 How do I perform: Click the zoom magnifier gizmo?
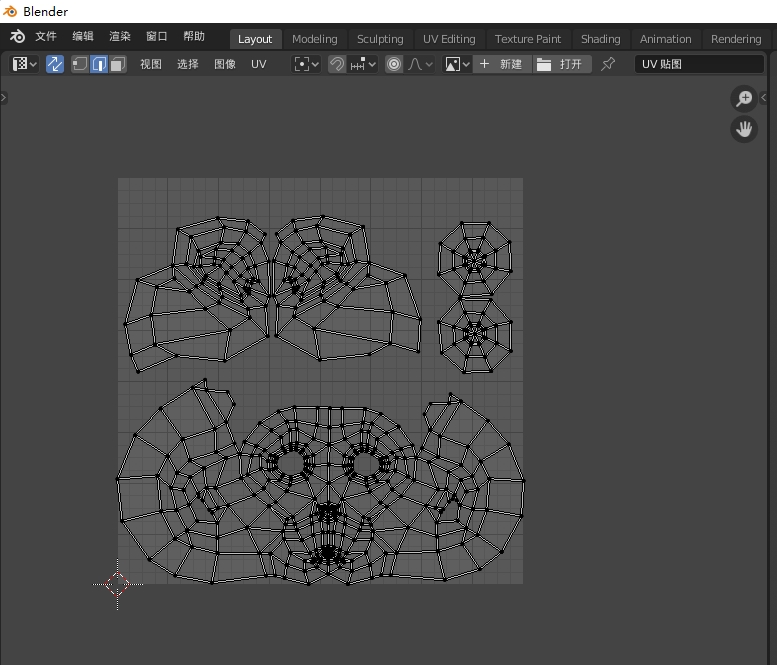(744, 98)
